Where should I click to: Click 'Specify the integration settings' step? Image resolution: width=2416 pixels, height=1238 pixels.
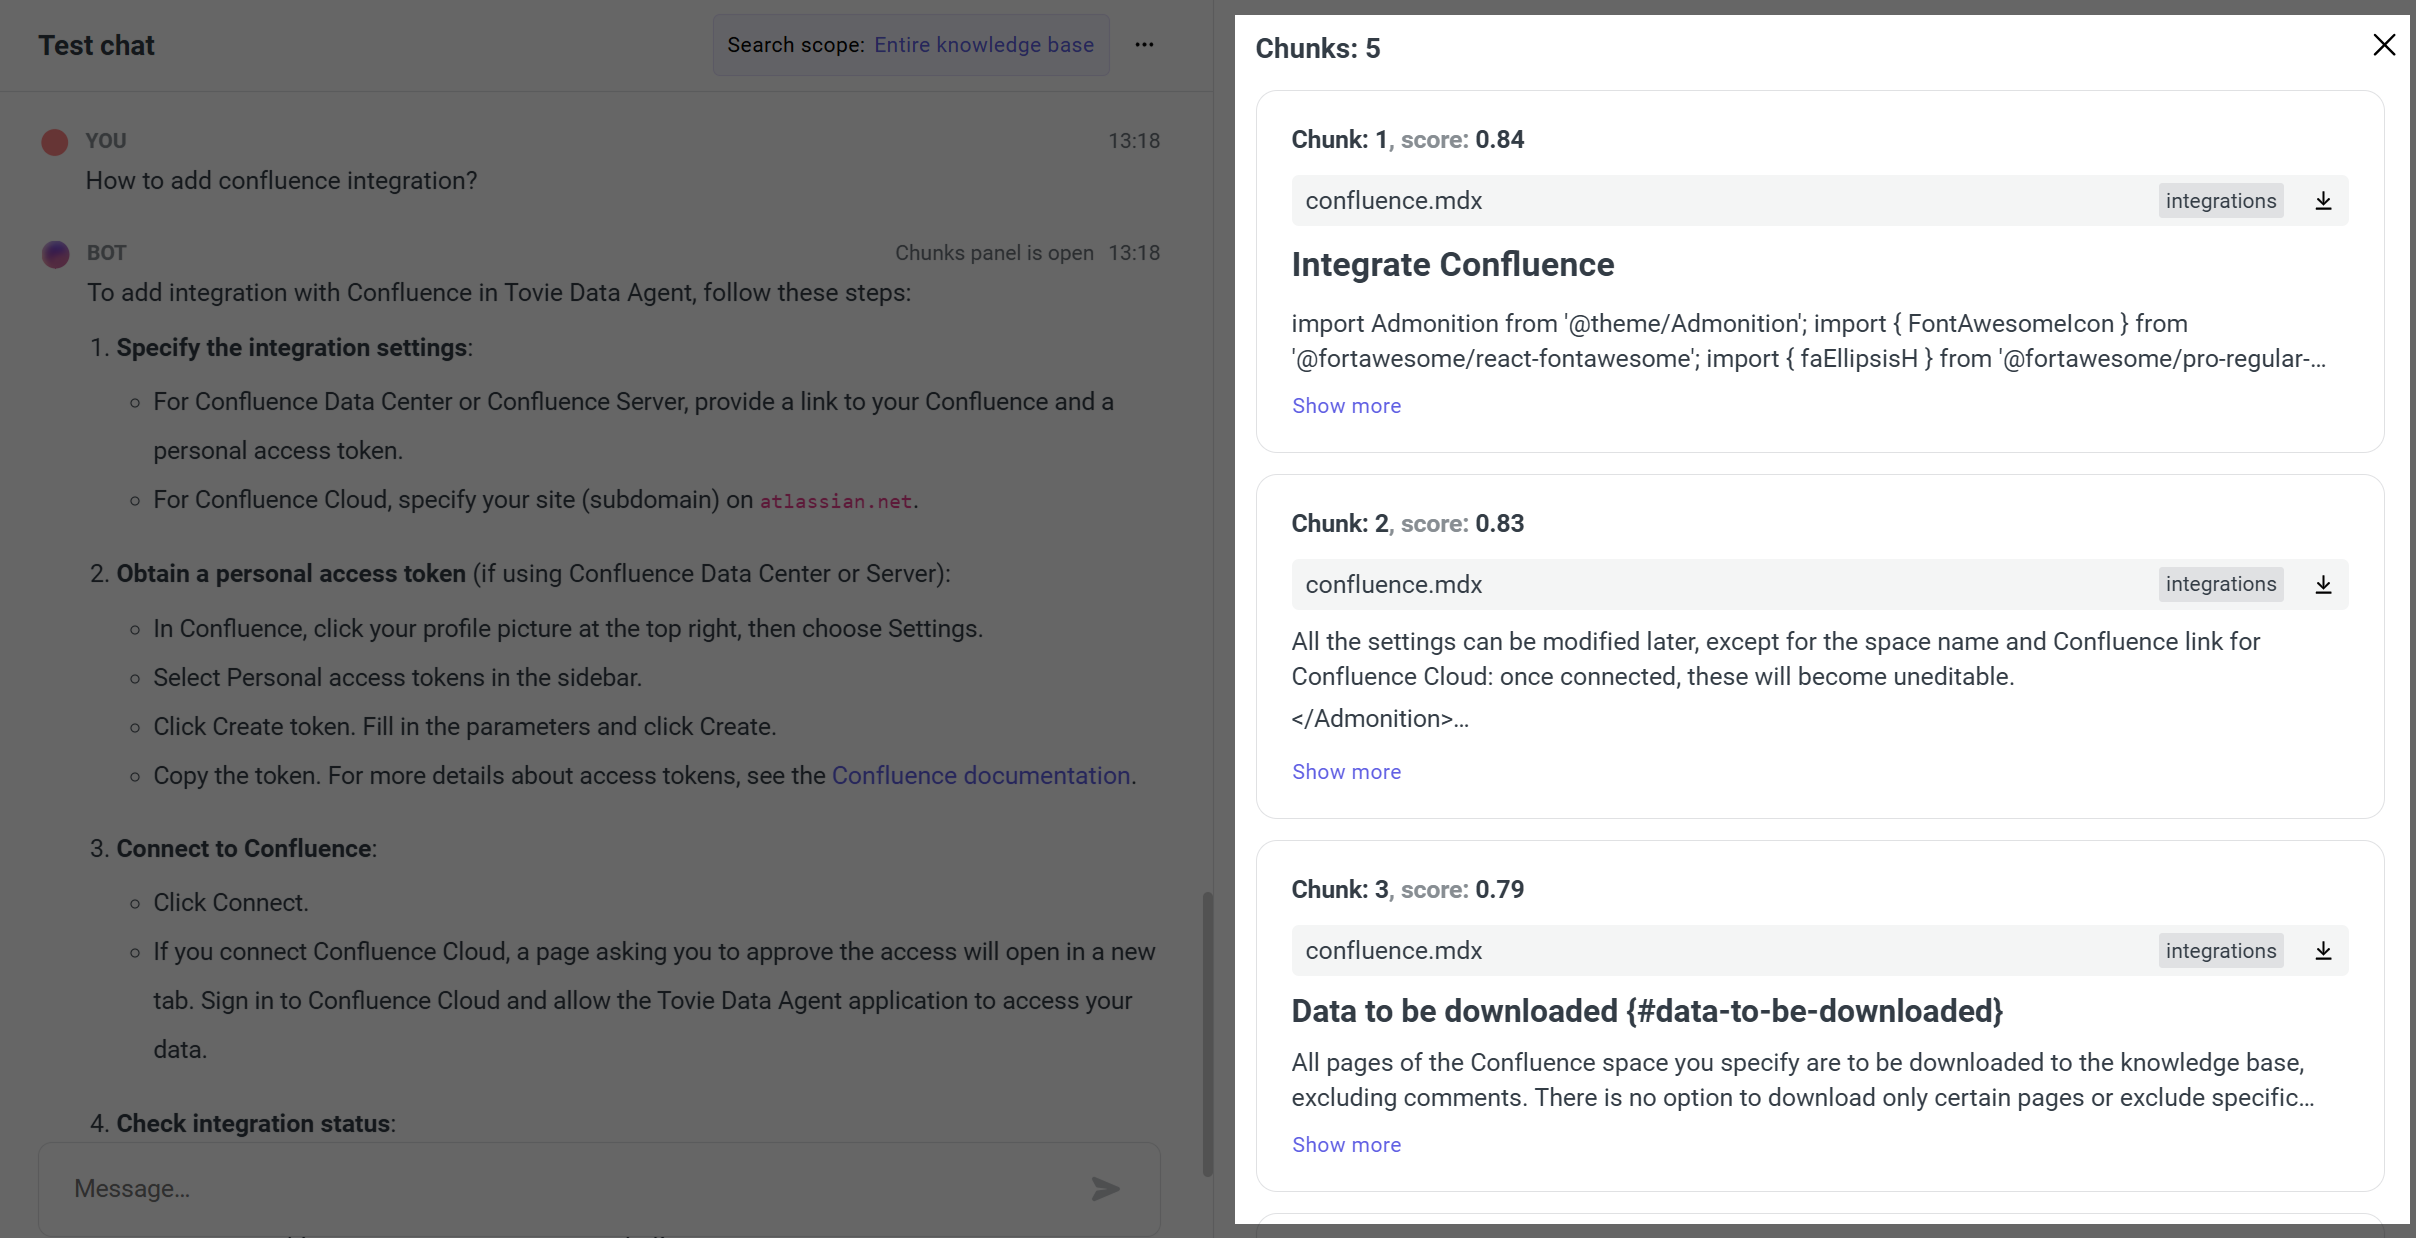[x=292, y=348]
